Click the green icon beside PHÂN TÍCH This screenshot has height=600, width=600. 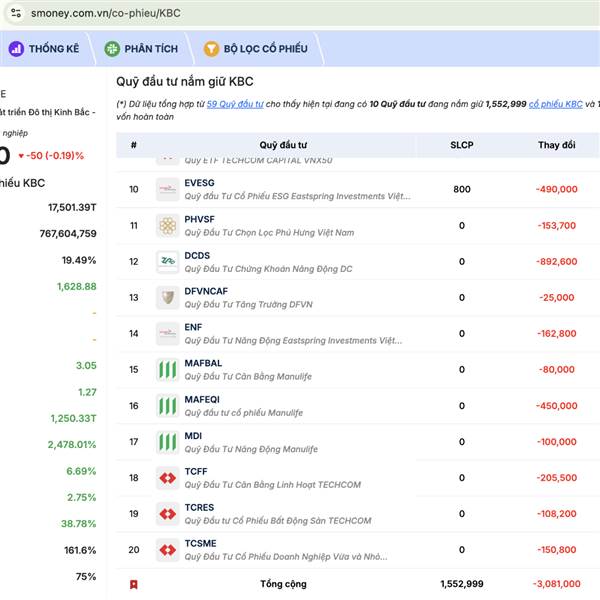tap(112, 49)
